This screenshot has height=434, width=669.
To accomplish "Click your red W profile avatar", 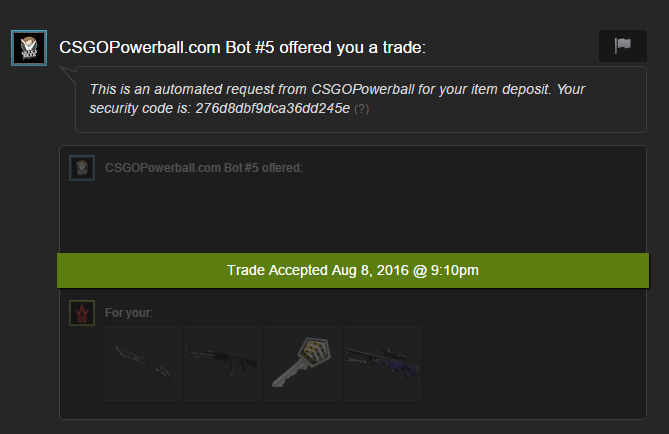I will click(82, 313).
